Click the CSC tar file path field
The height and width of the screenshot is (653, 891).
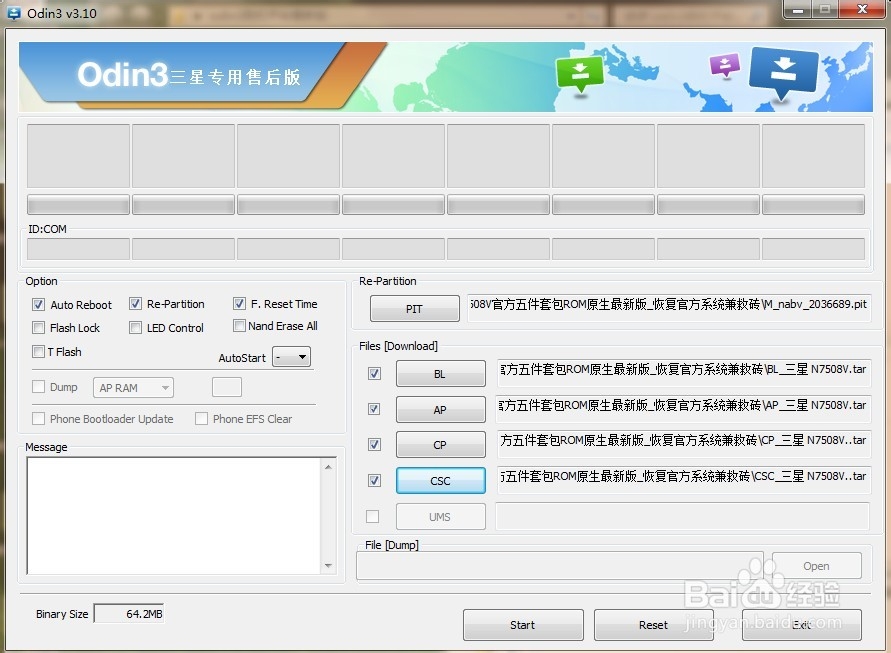click(684, 480)
